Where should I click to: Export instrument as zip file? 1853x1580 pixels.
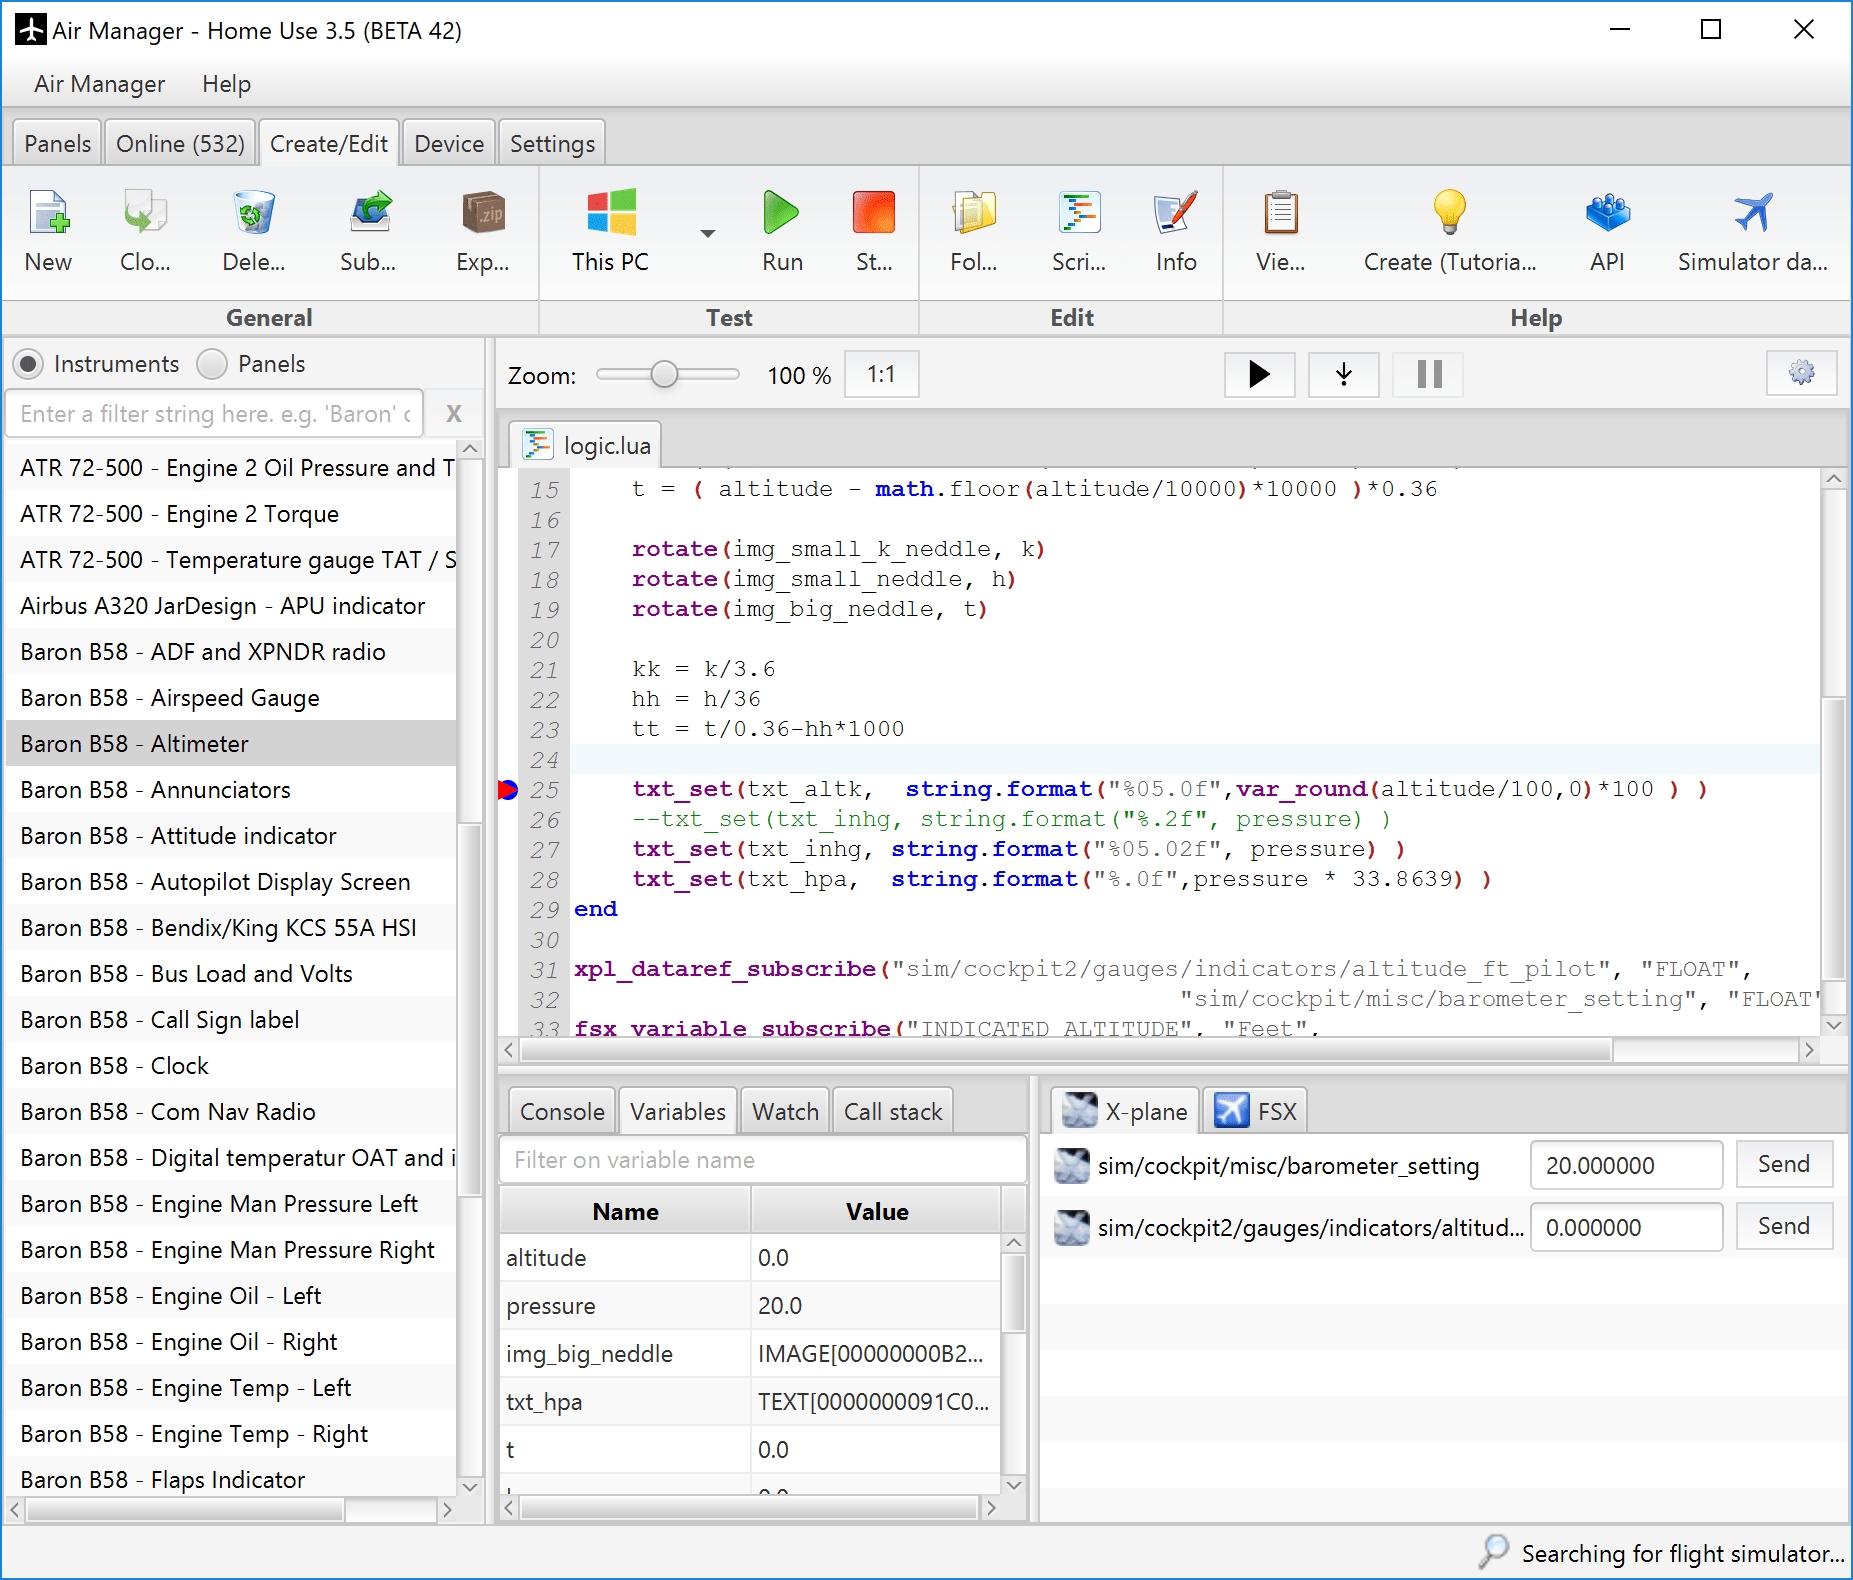tap(483, 231)
